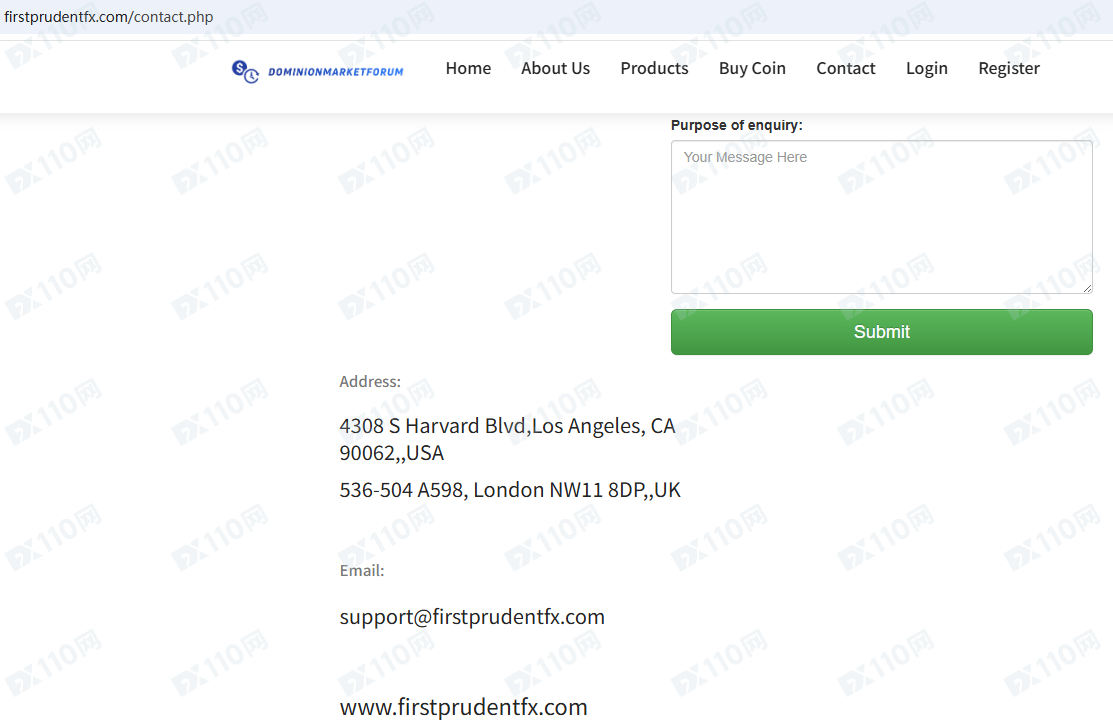The image size is (1113, 723).
Task: Click the Address heading label
Action: tap(370, 382)
